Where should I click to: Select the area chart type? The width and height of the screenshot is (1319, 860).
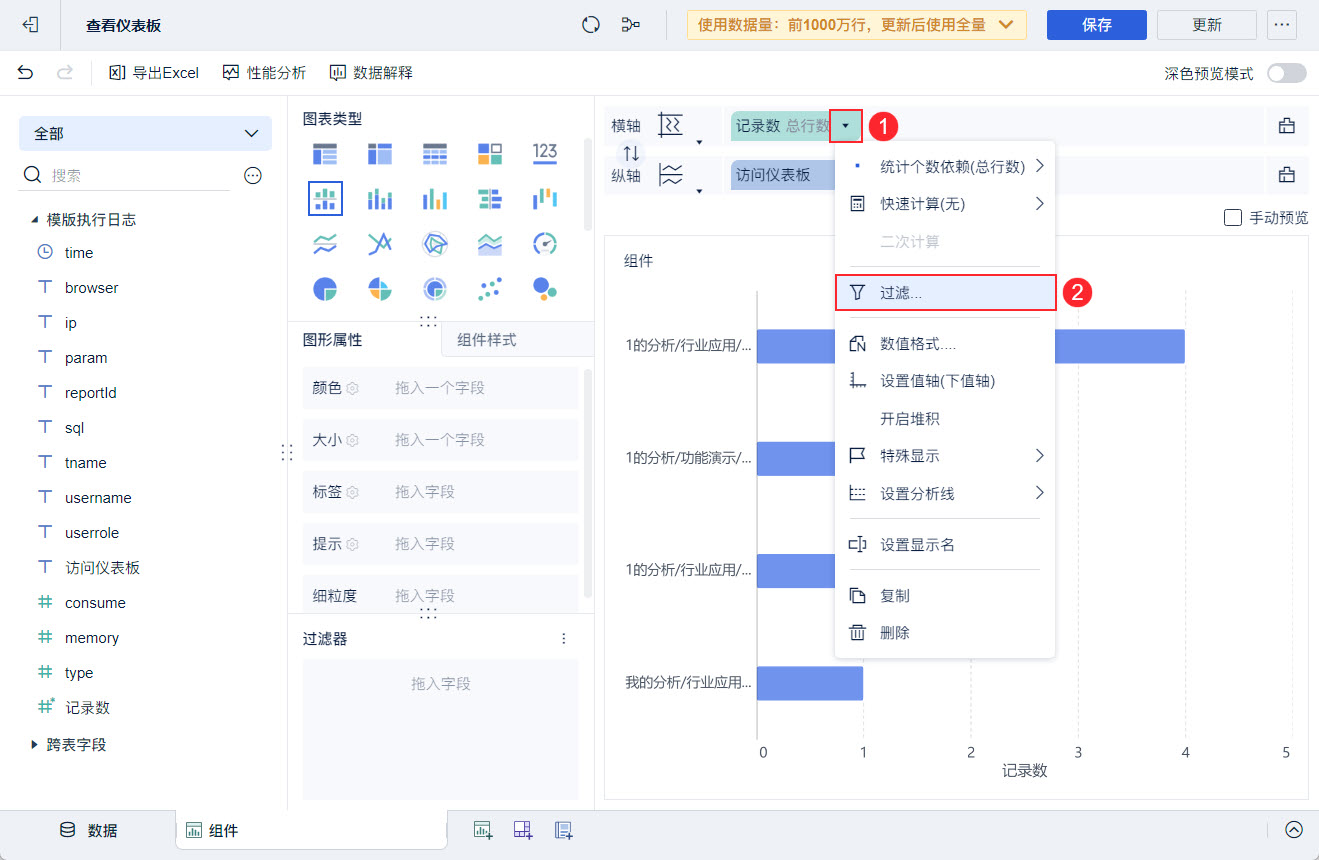(x=490, y=243)
